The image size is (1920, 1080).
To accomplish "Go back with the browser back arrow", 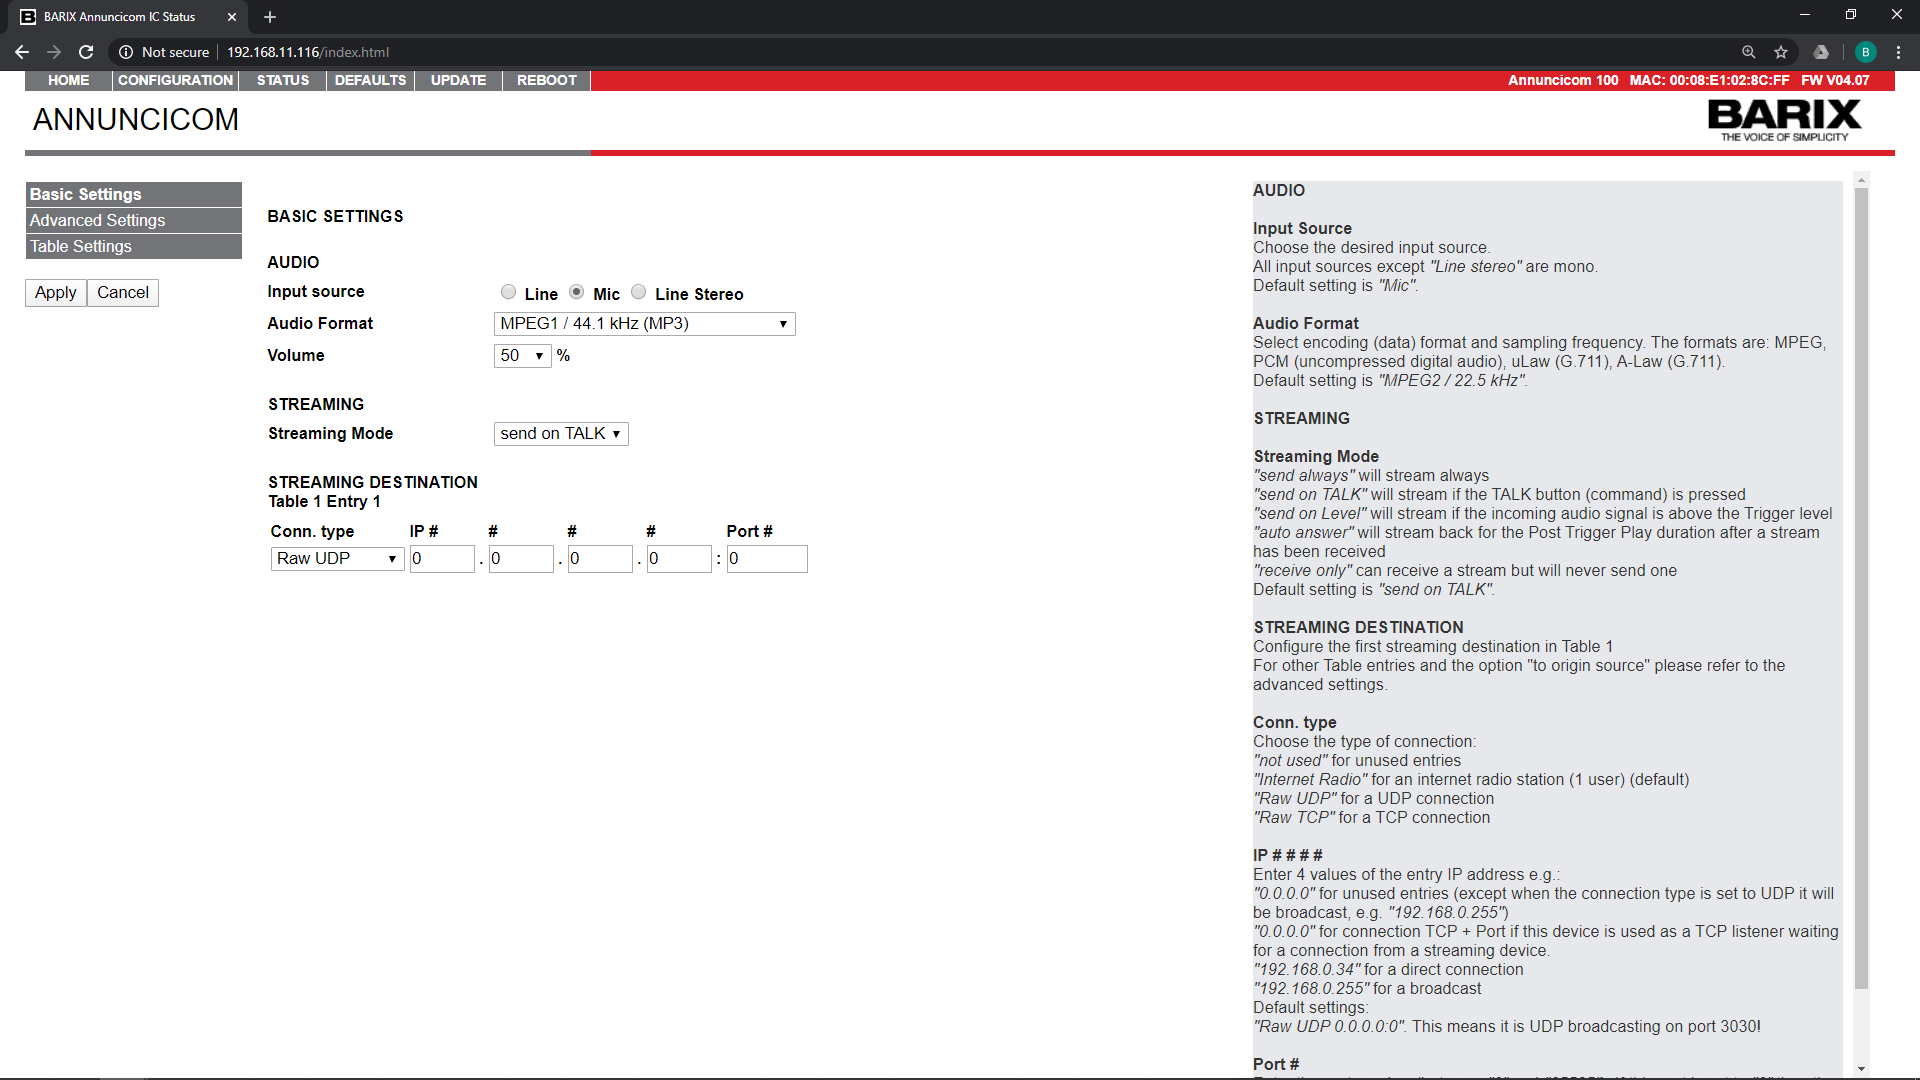I will click(22, 52).
